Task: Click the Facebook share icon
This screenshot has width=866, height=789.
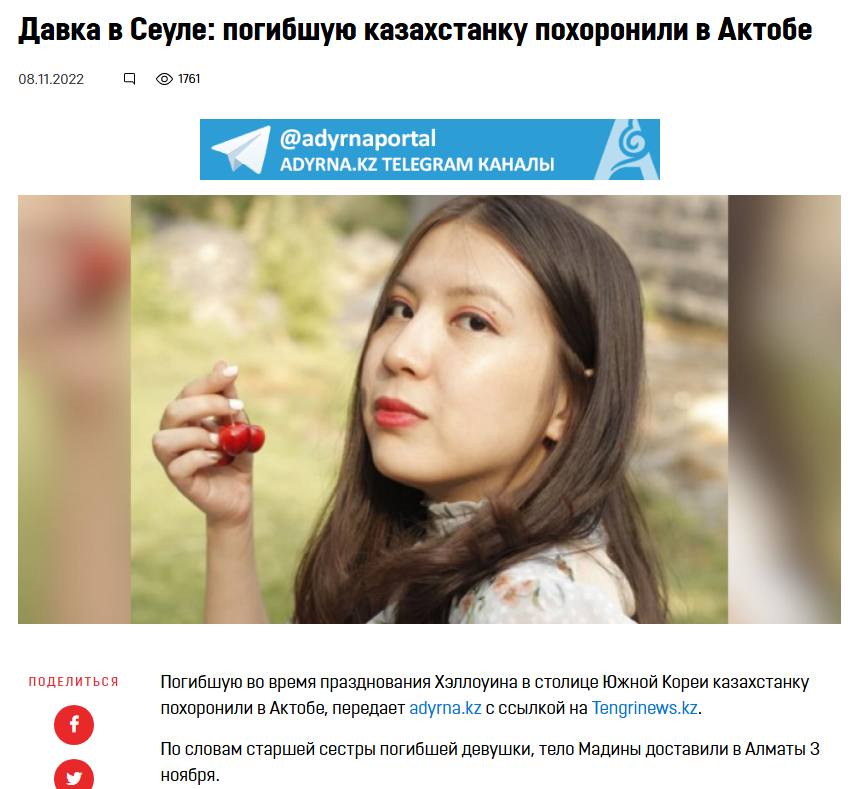Action: point(74,724)
